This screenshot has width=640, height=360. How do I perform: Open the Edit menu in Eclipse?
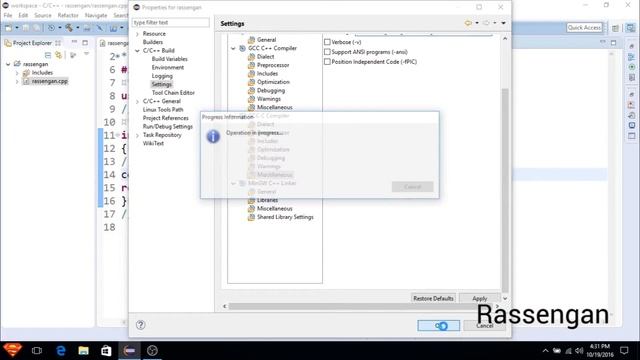pos(23,15)
